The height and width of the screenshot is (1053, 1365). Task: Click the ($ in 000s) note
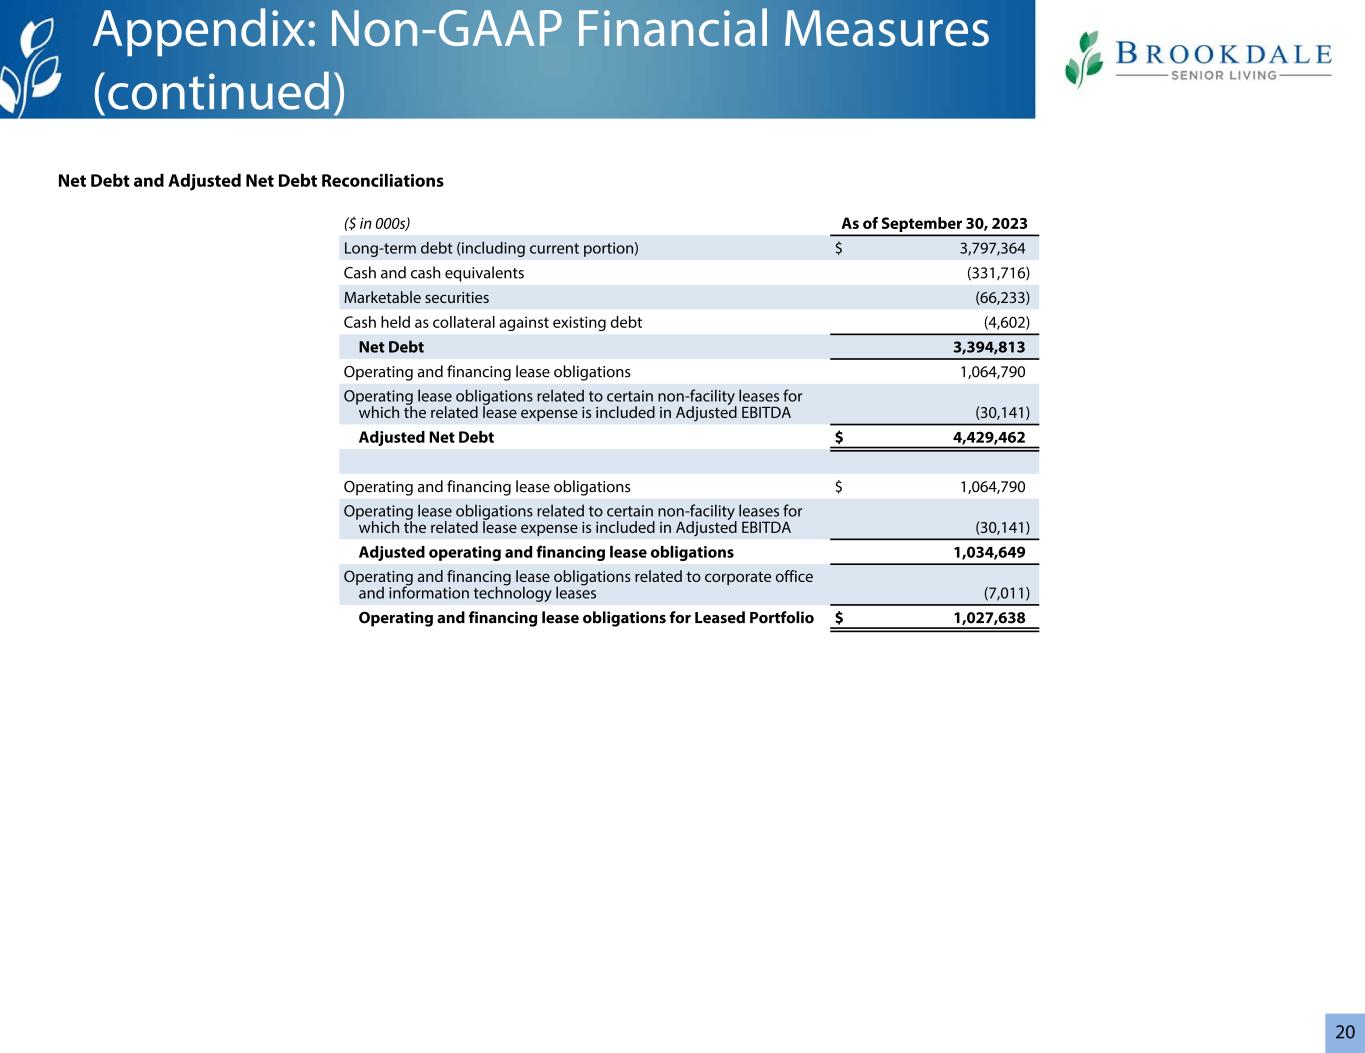coord(377,224)
